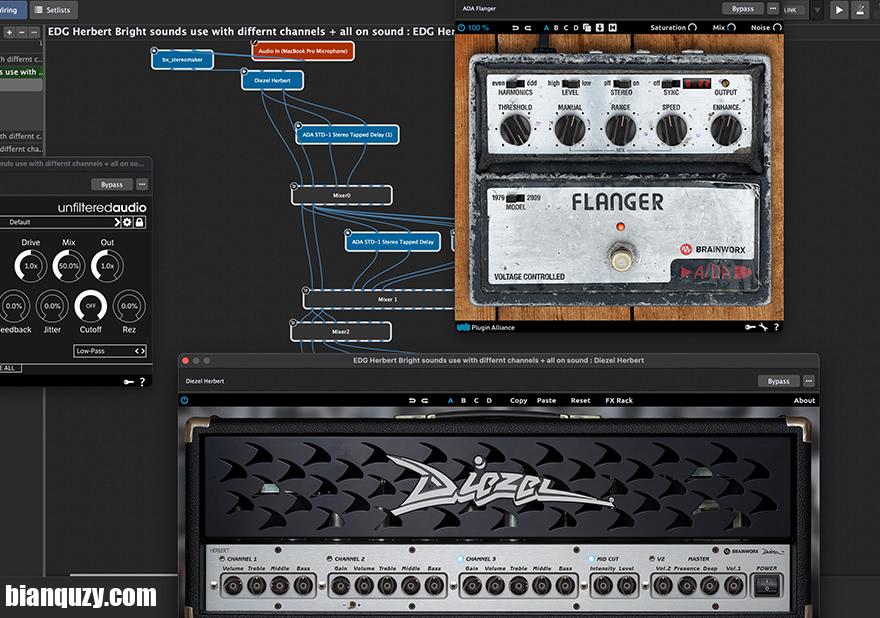Click the play button in the top toolbar

839,10
